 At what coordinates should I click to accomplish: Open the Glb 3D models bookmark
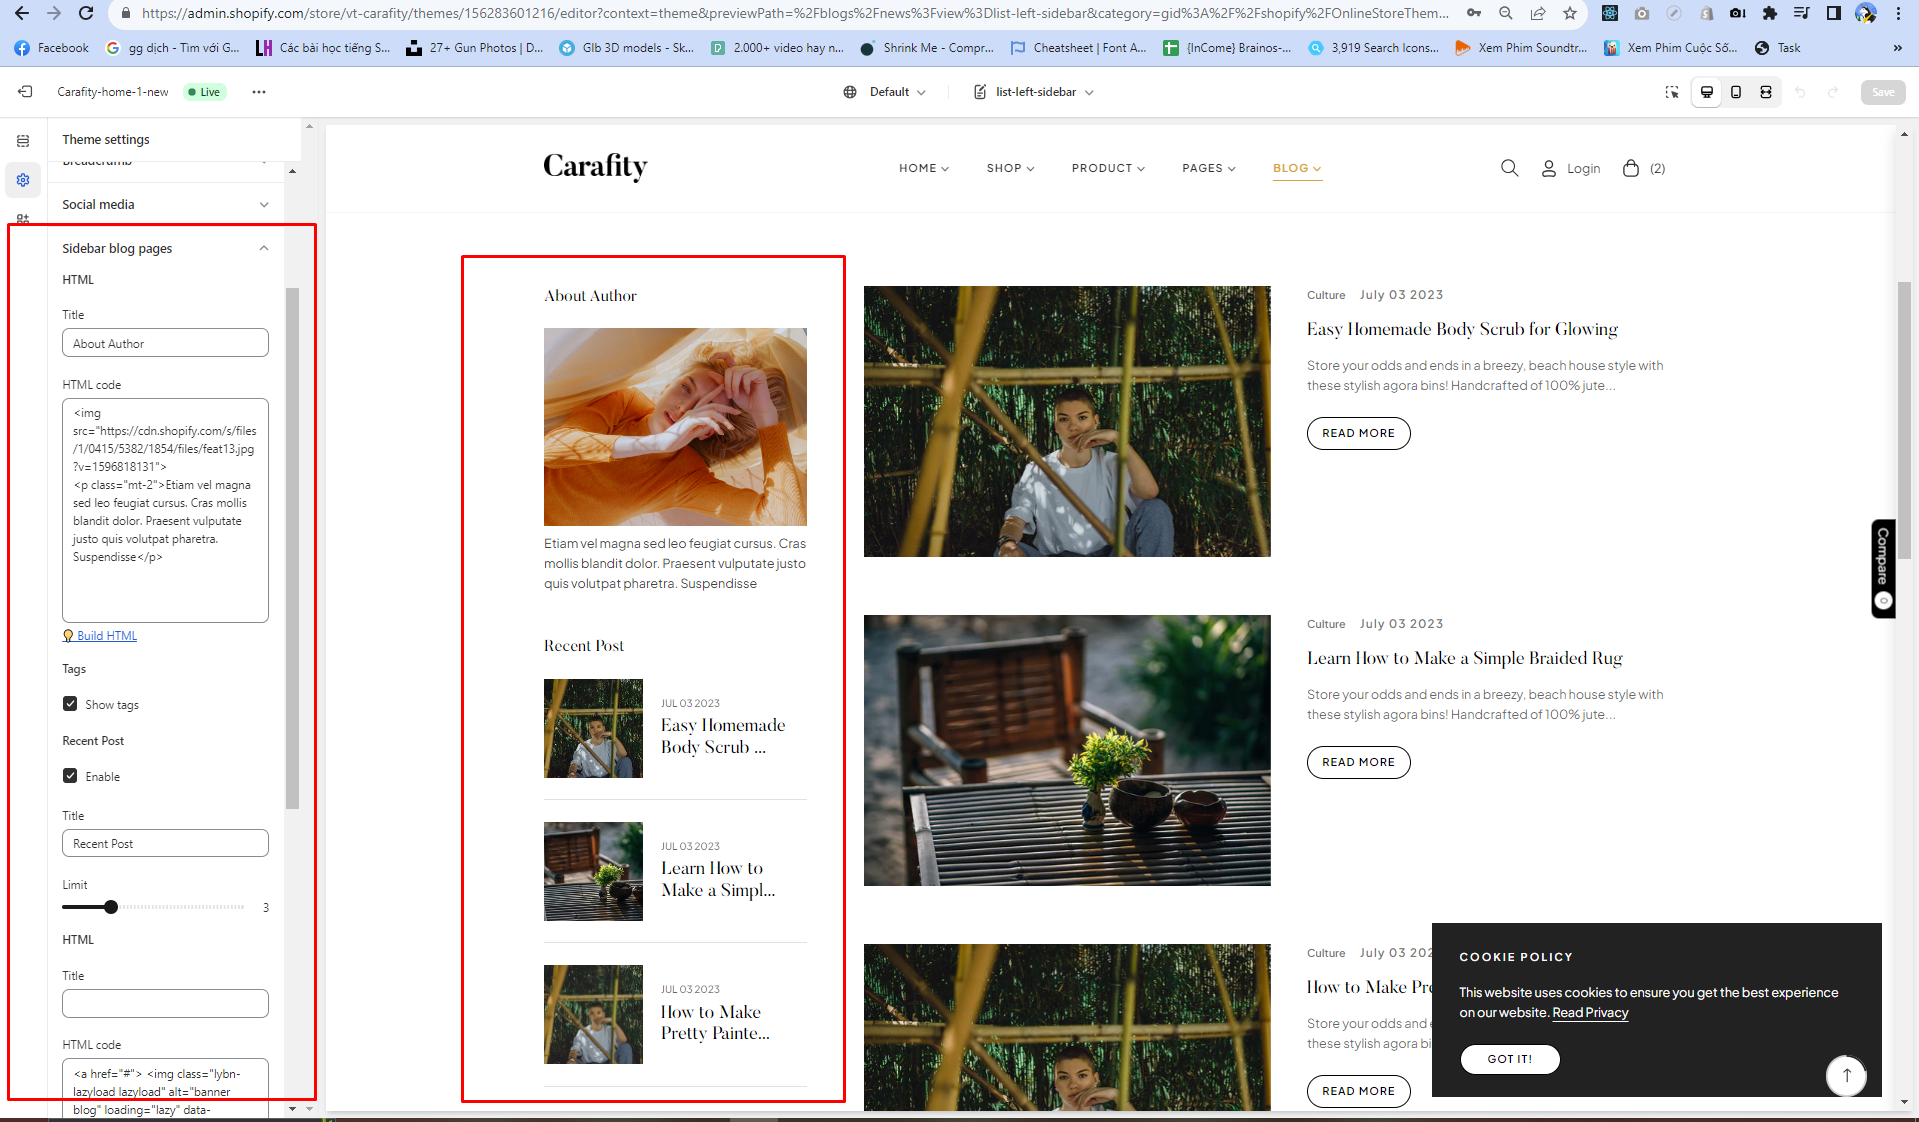(626, 48)
